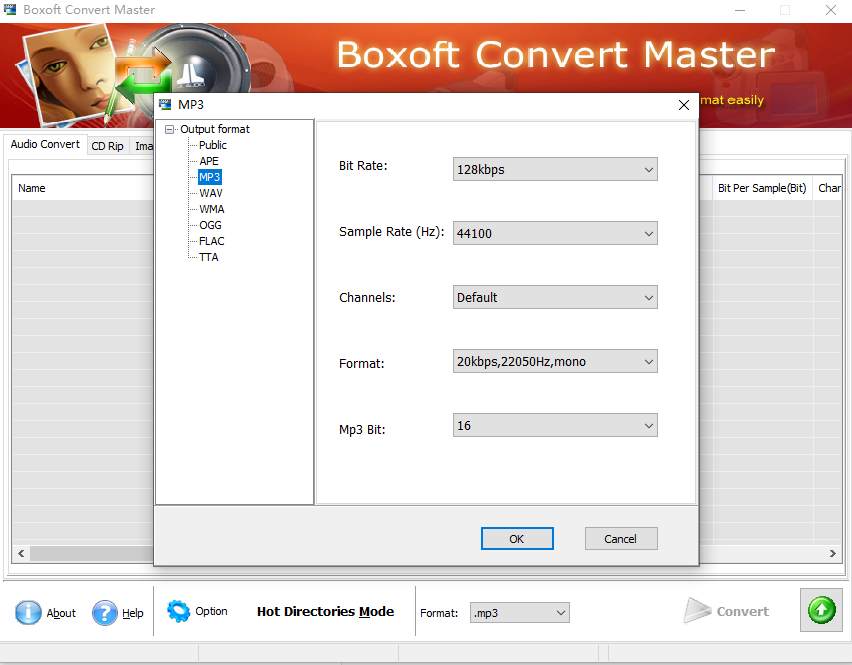Click Boxoft Convert Master title bar icon
Image resolution: width=852 pixels, height=665 pixels.
click(x=10, y=9)
